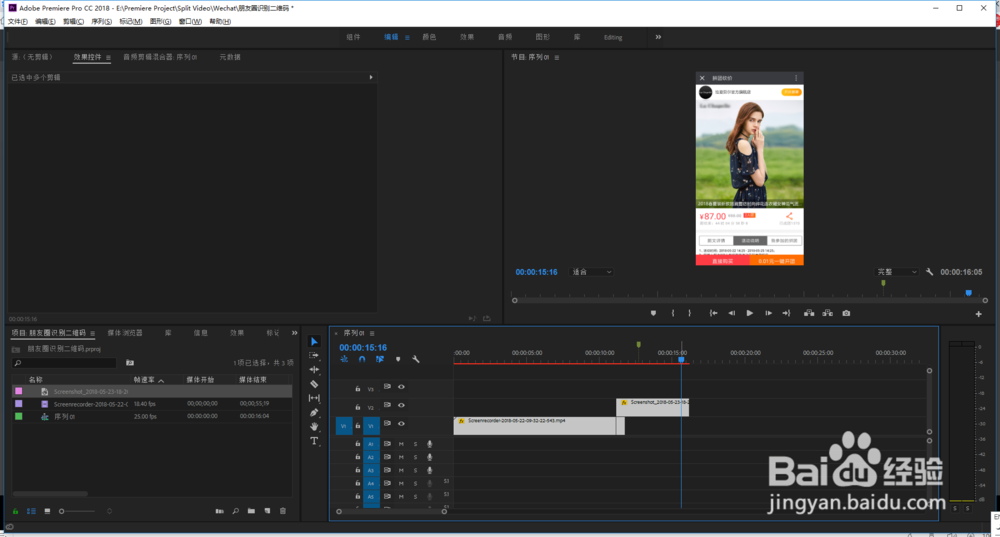Toggle project read-only lock icon
Screen dimensions: 1000x537
tap(15, 511)
